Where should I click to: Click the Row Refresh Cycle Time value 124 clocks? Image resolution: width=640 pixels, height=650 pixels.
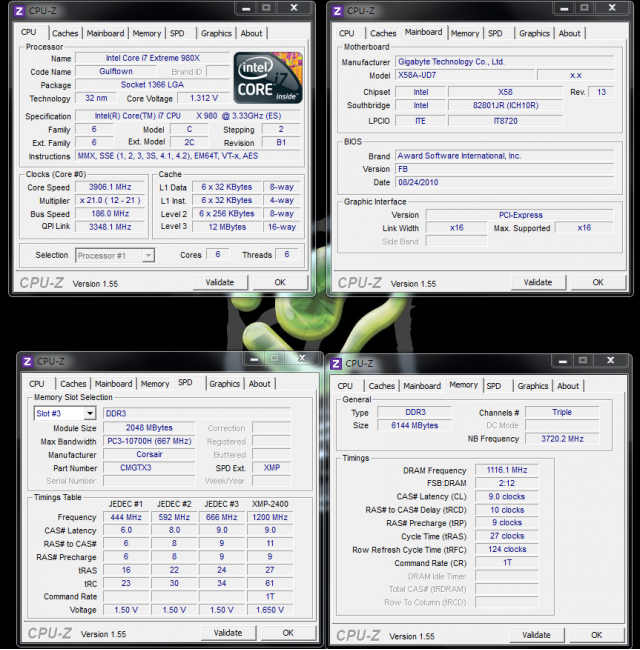(507, 549)
